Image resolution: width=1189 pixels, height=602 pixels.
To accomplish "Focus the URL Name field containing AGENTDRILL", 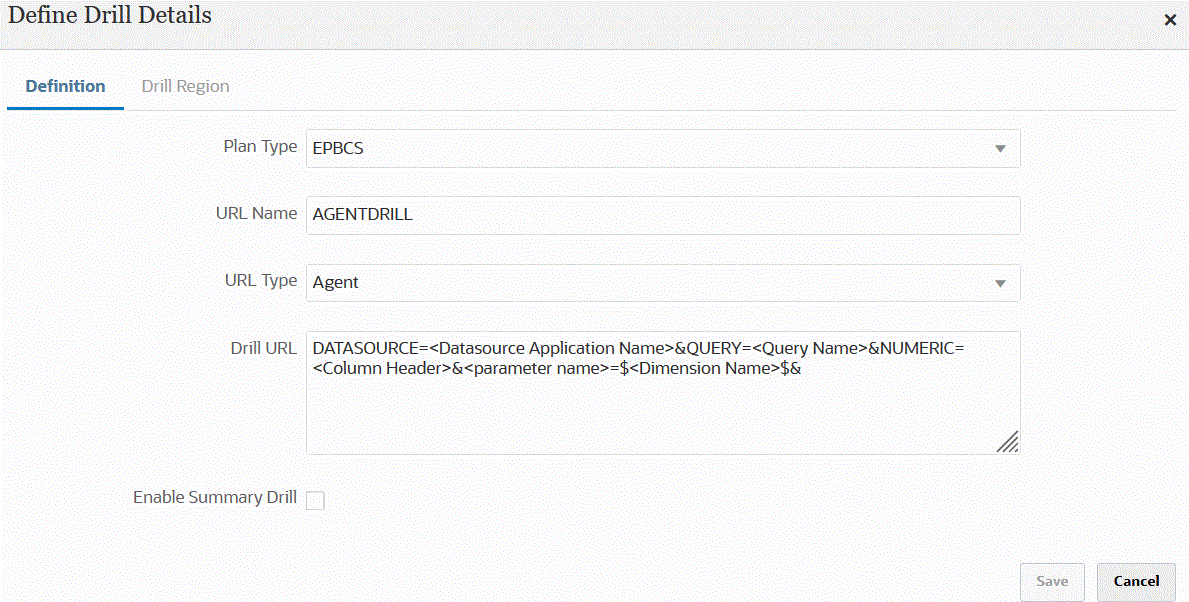I will tap(662, 215).
